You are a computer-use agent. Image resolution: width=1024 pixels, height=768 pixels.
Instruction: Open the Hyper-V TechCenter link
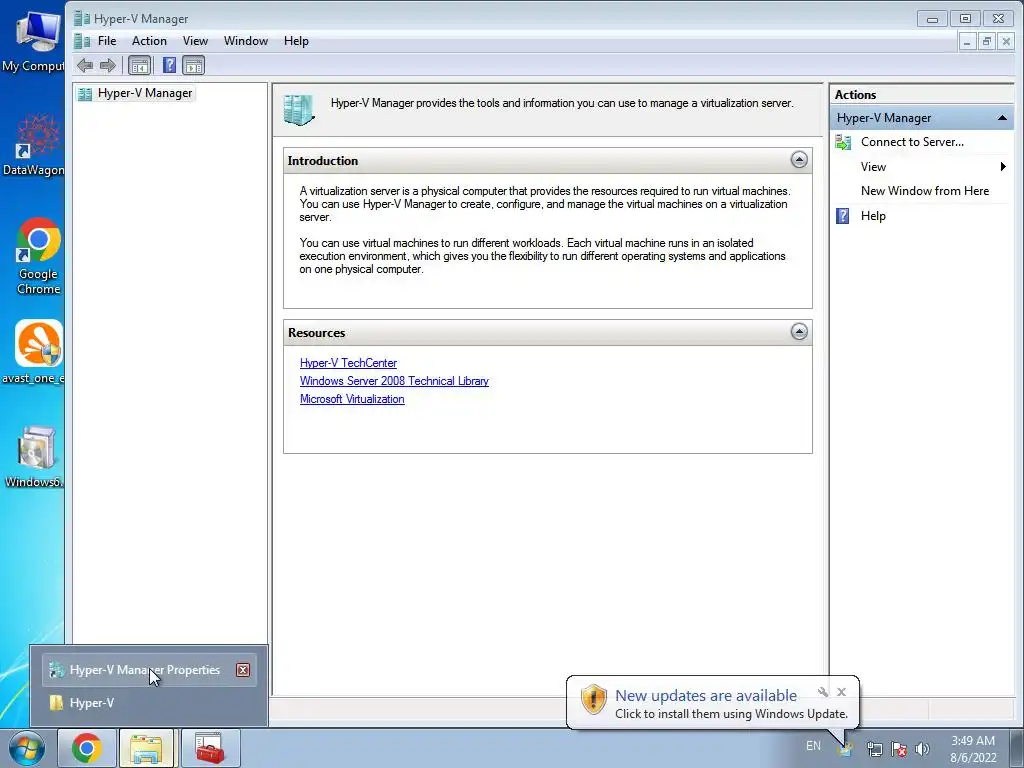point(348,363)
